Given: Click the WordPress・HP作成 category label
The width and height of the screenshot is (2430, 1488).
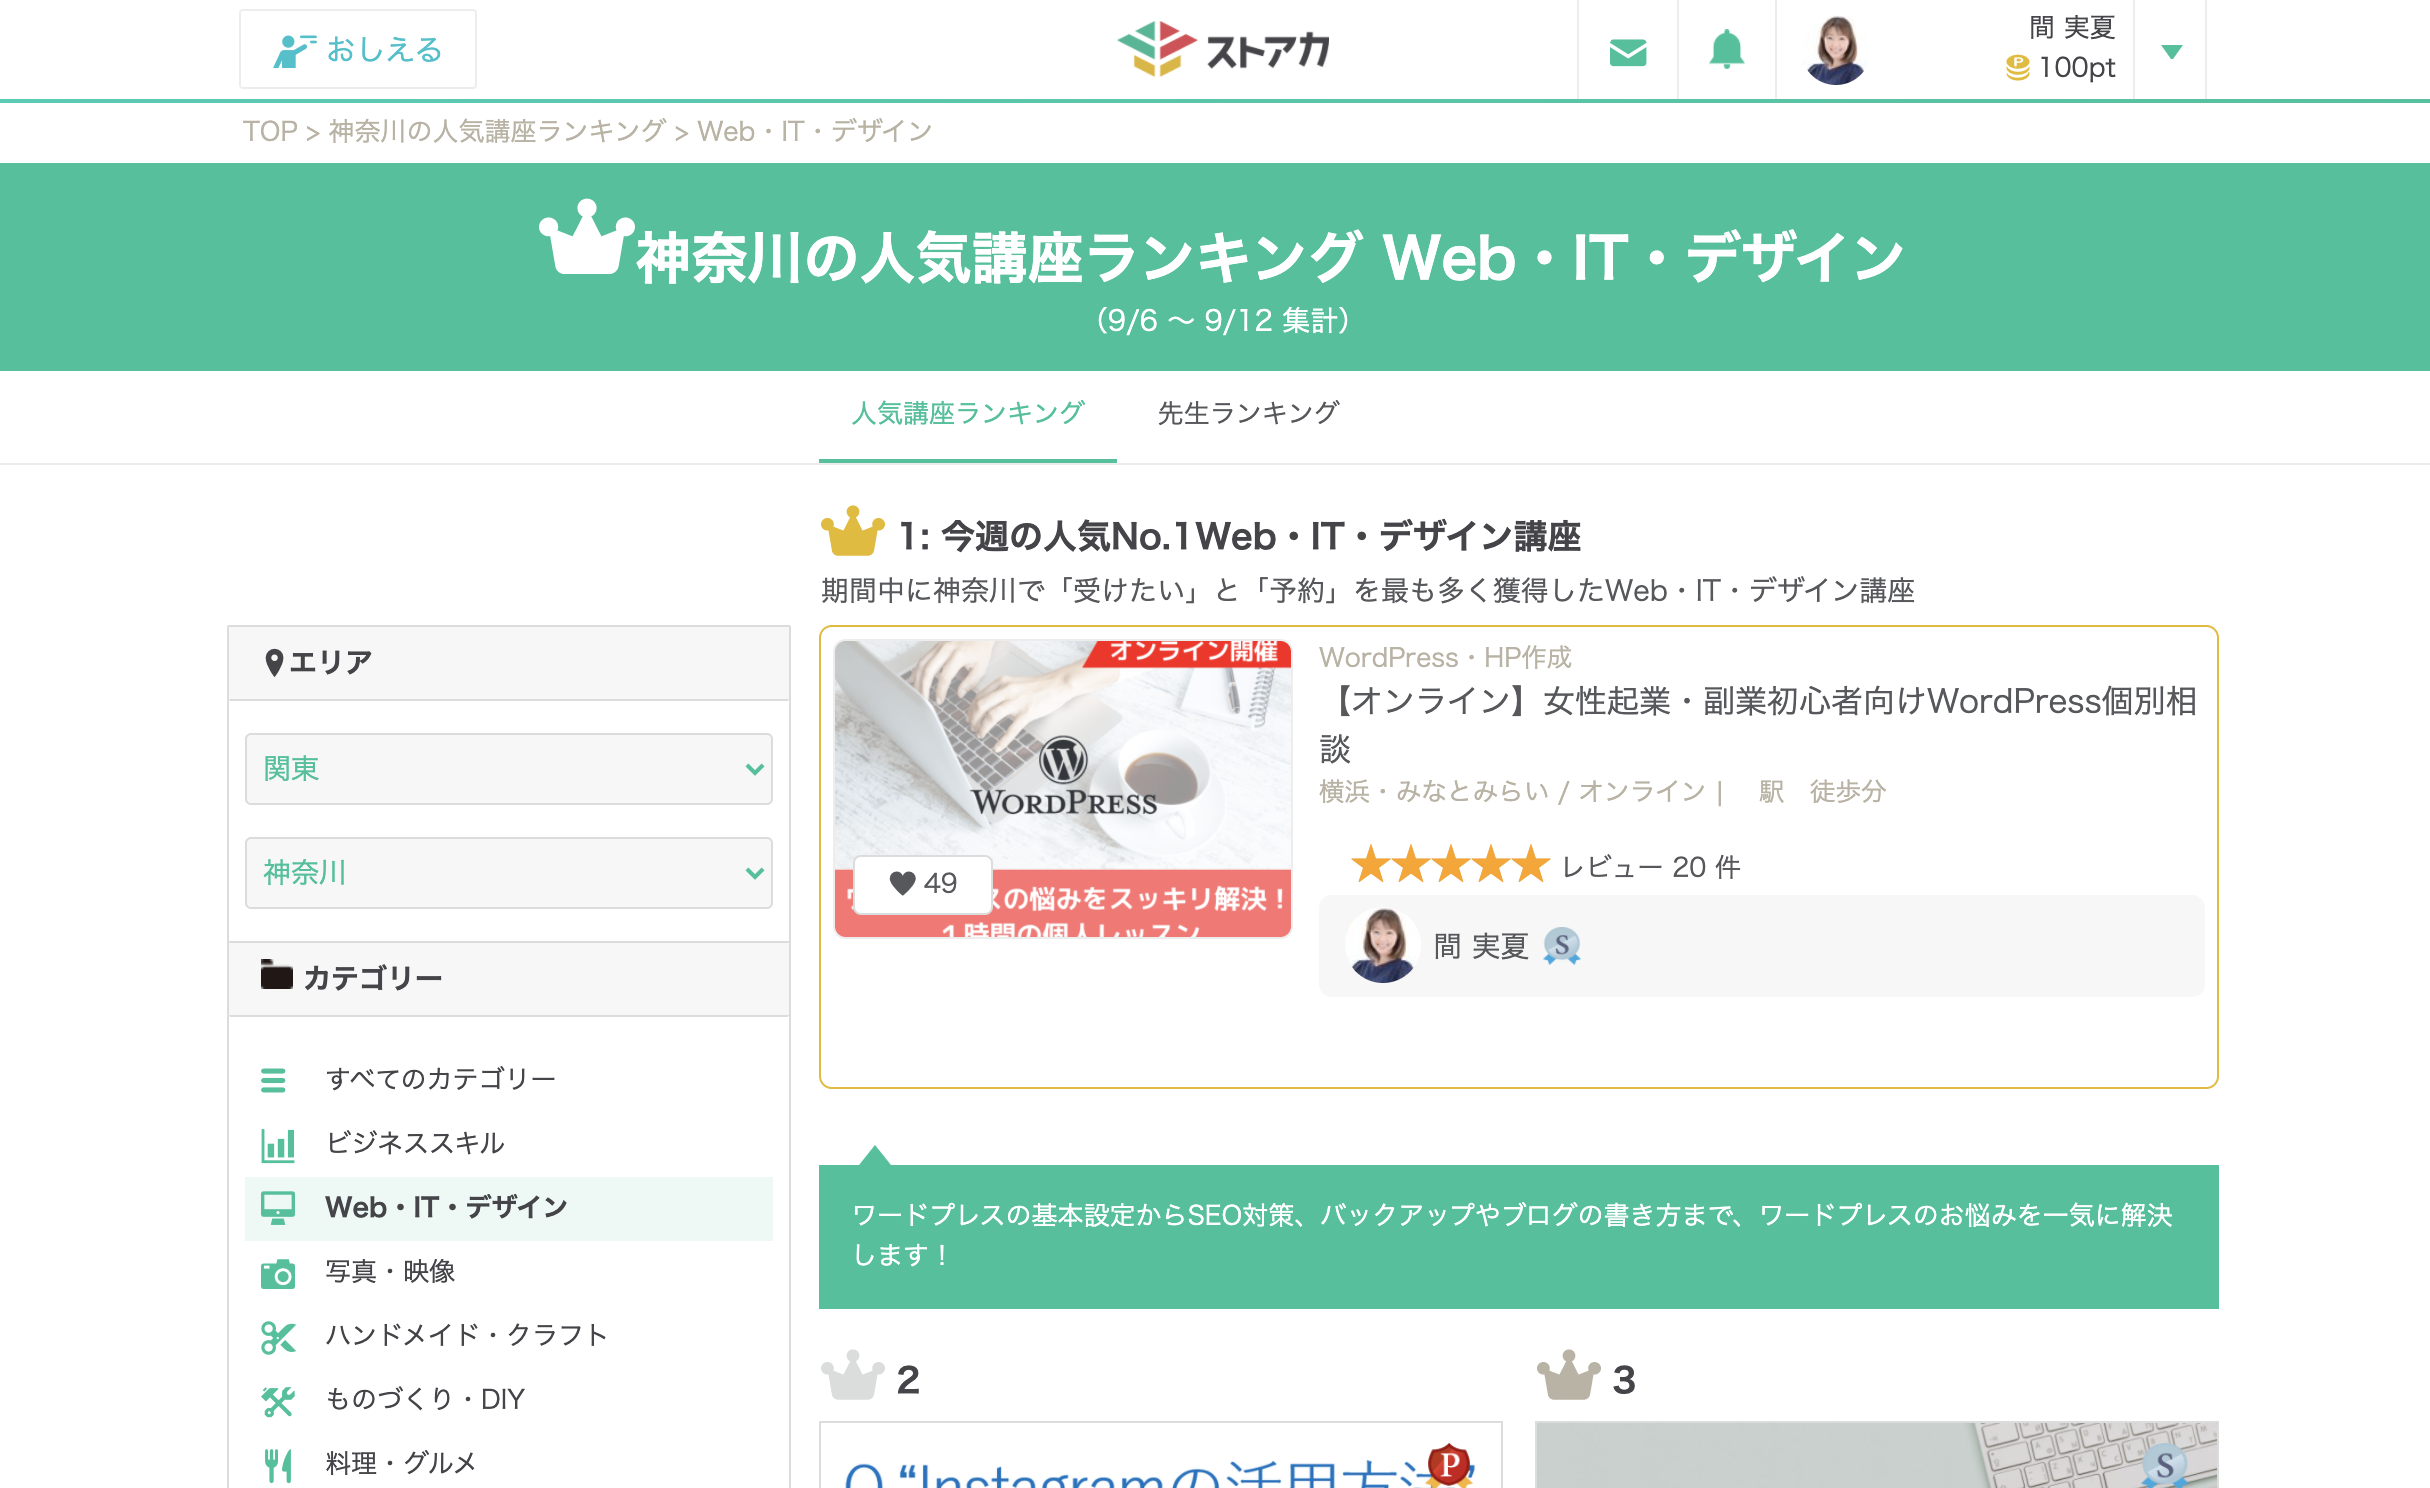Looking at the screenshot, I should pos(1445,657).
